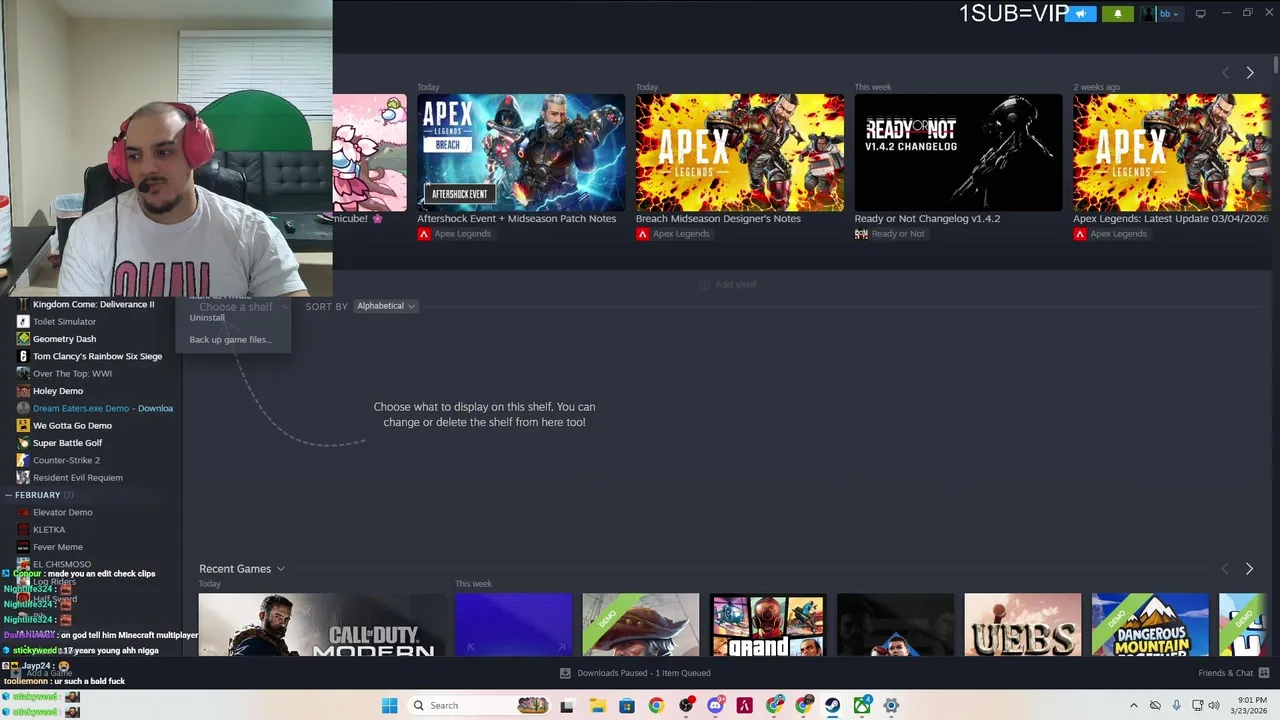Select Elevator Demo in library list

62,512
